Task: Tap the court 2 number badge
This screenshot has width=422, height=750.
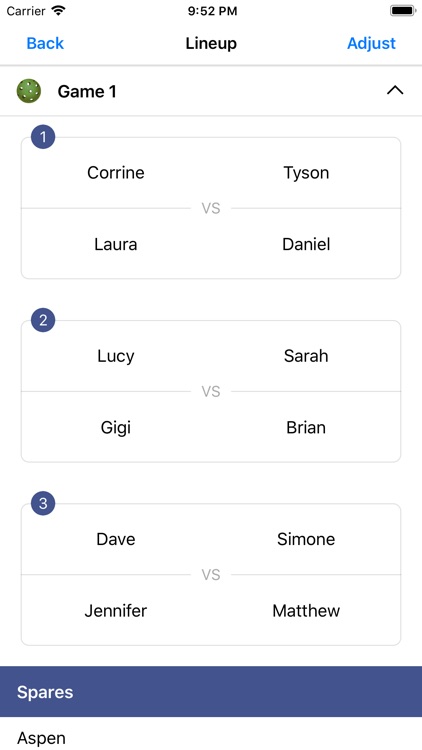Action: point(43,320)
